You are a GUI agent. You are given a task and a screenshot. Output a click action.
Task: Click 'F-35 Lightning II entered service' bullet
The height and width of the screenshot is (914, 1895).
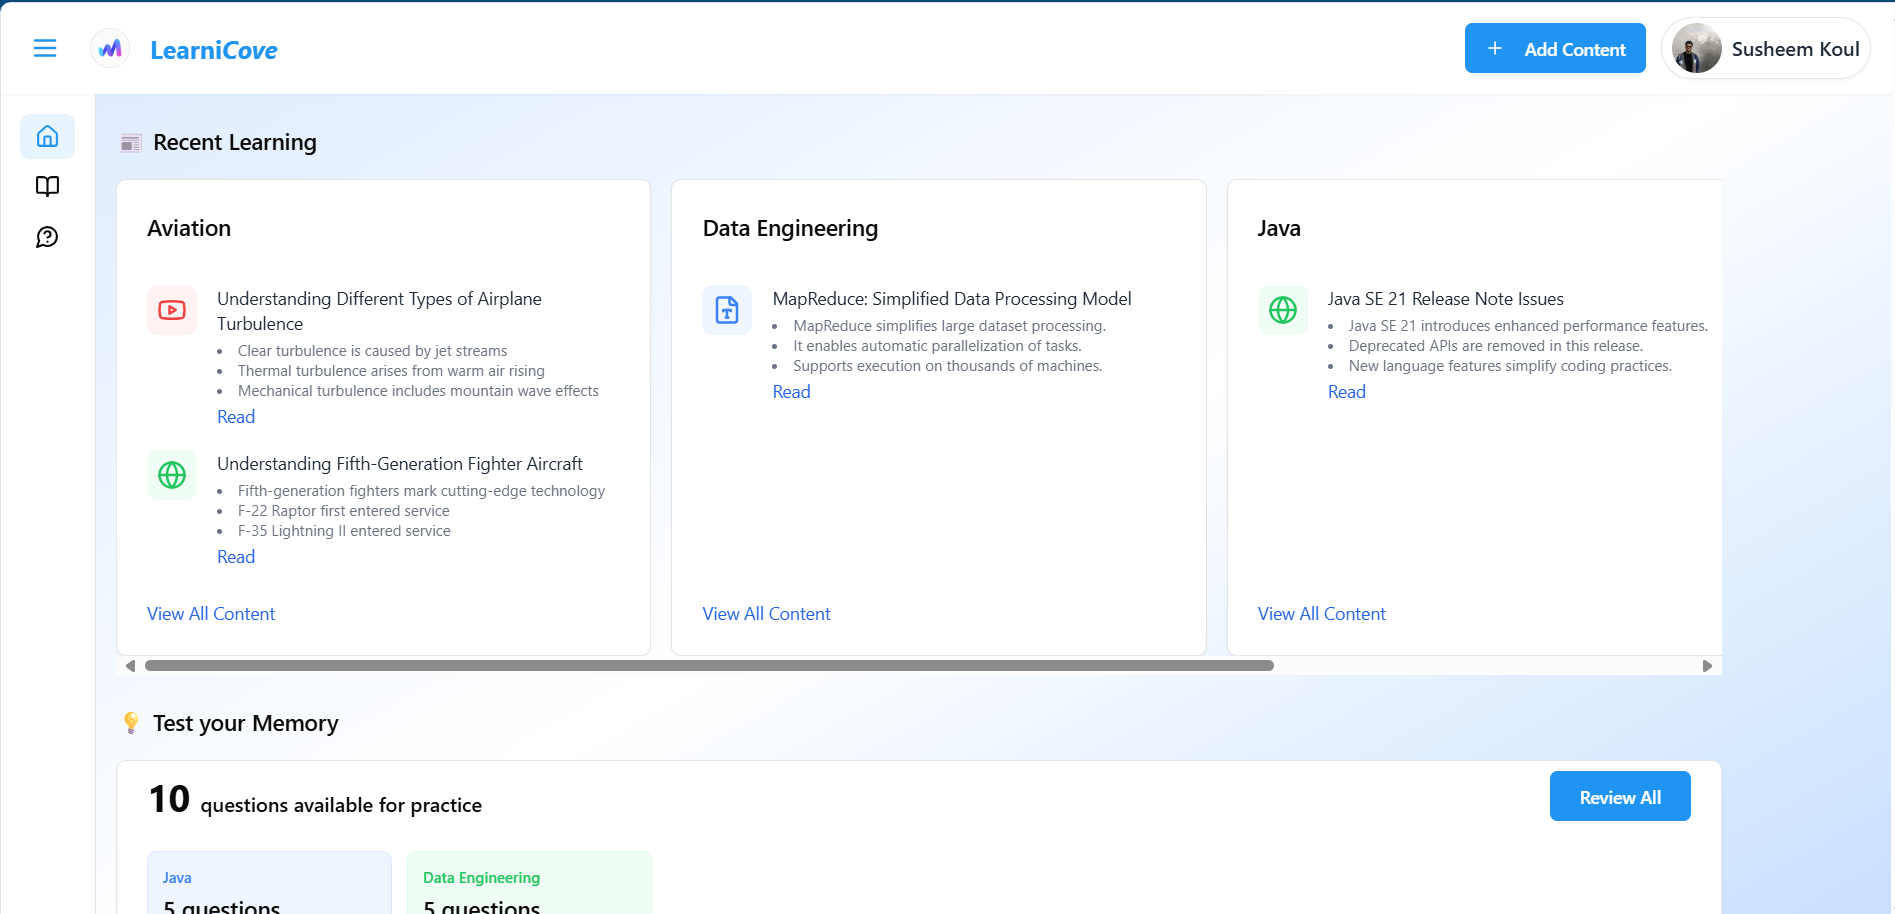pos(344,531)
